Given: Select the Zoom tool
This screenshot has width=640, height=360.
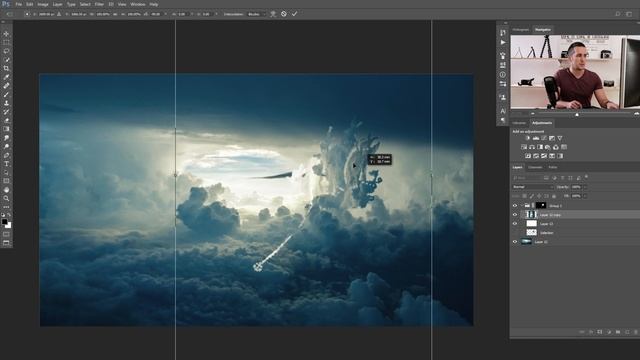Looking at the screenshot, I should point(6,198).
